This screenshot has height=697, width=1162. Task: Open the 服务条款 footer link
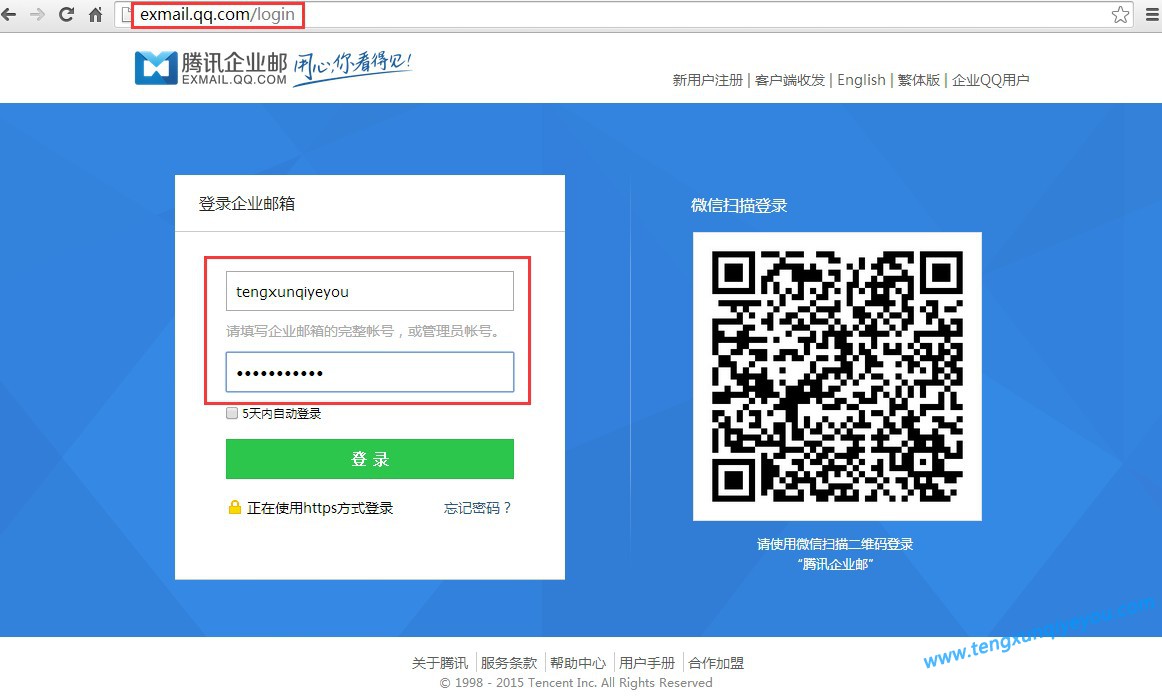click(508, 663)
